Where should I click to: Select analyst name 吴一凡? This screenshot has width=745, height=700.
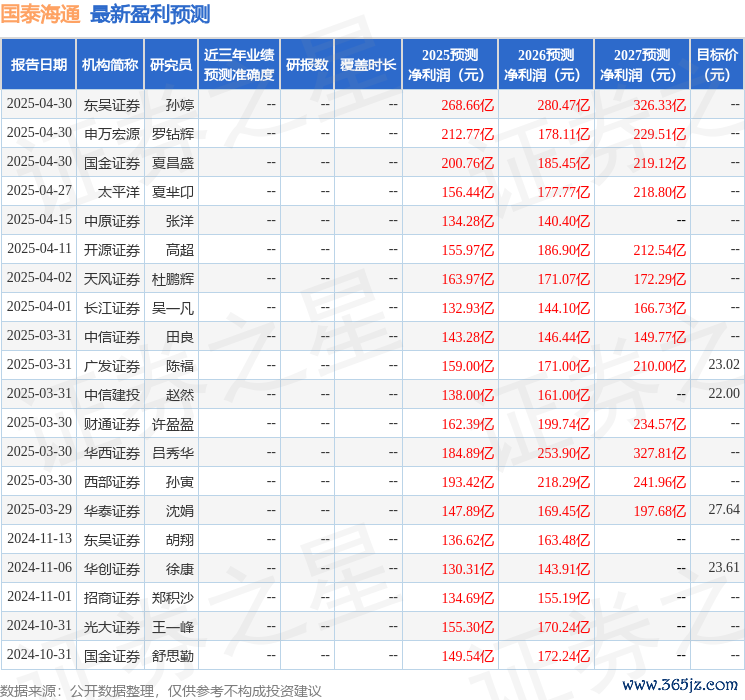pos(172,308)
